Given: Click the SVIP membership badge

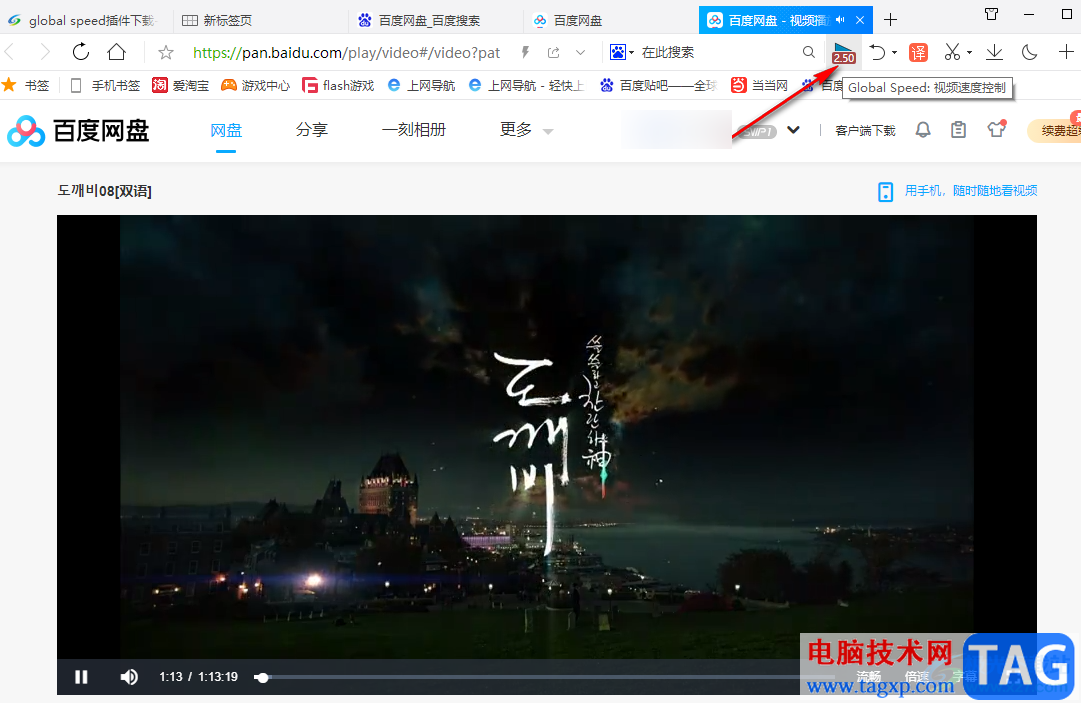Looking at the screenshot, I should pos(757,131).
